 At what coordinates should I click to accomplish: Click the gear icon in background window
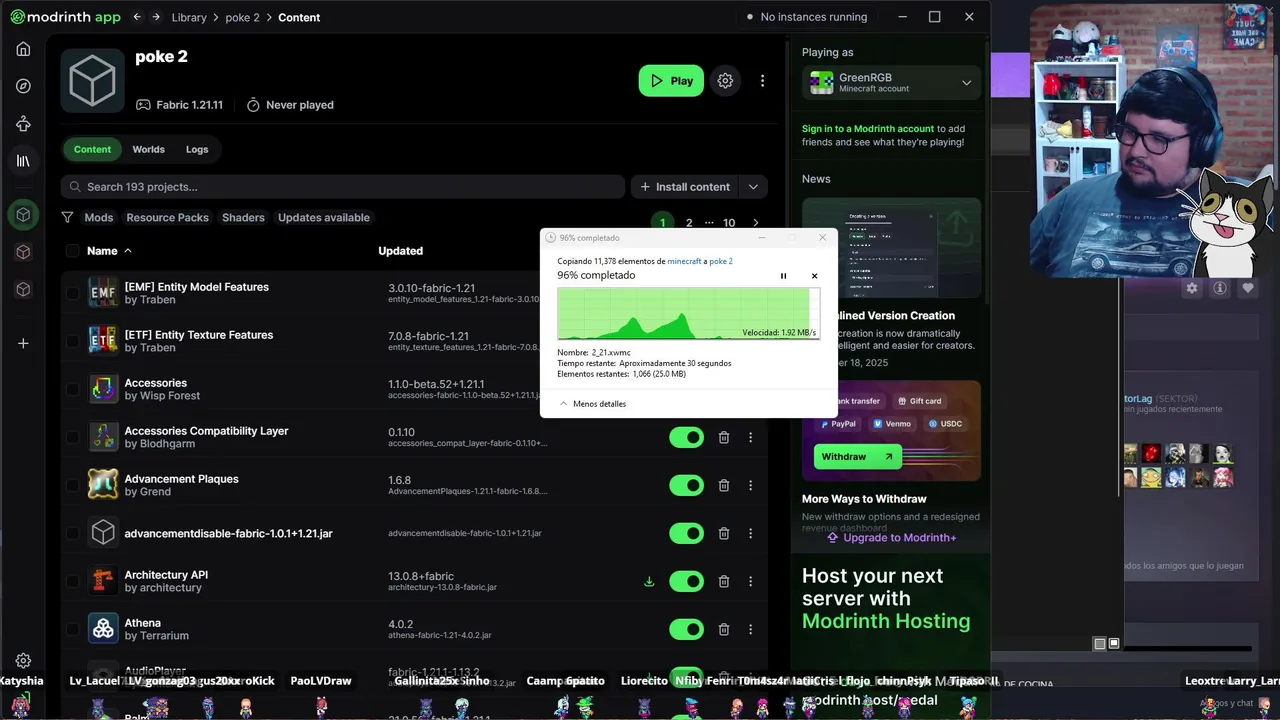1192,288
